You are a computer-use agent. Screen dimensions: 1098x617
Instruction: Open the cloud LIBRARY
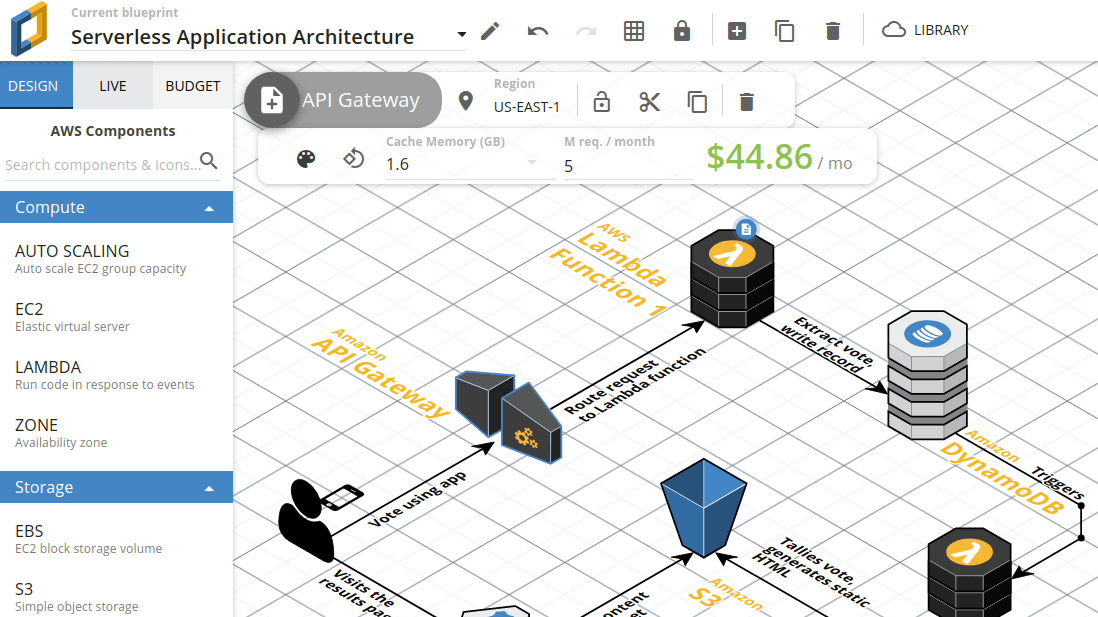pyautogui.click(x=924, y=30)
